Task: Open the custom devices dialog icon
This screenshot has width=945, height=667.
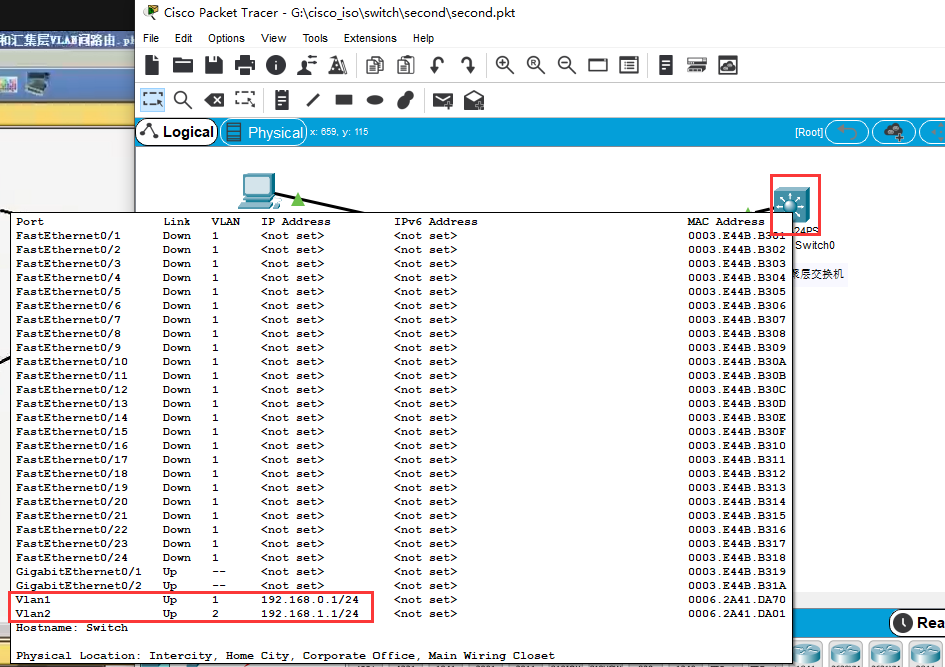Action: pyautogui.click(x=629, y=65)
